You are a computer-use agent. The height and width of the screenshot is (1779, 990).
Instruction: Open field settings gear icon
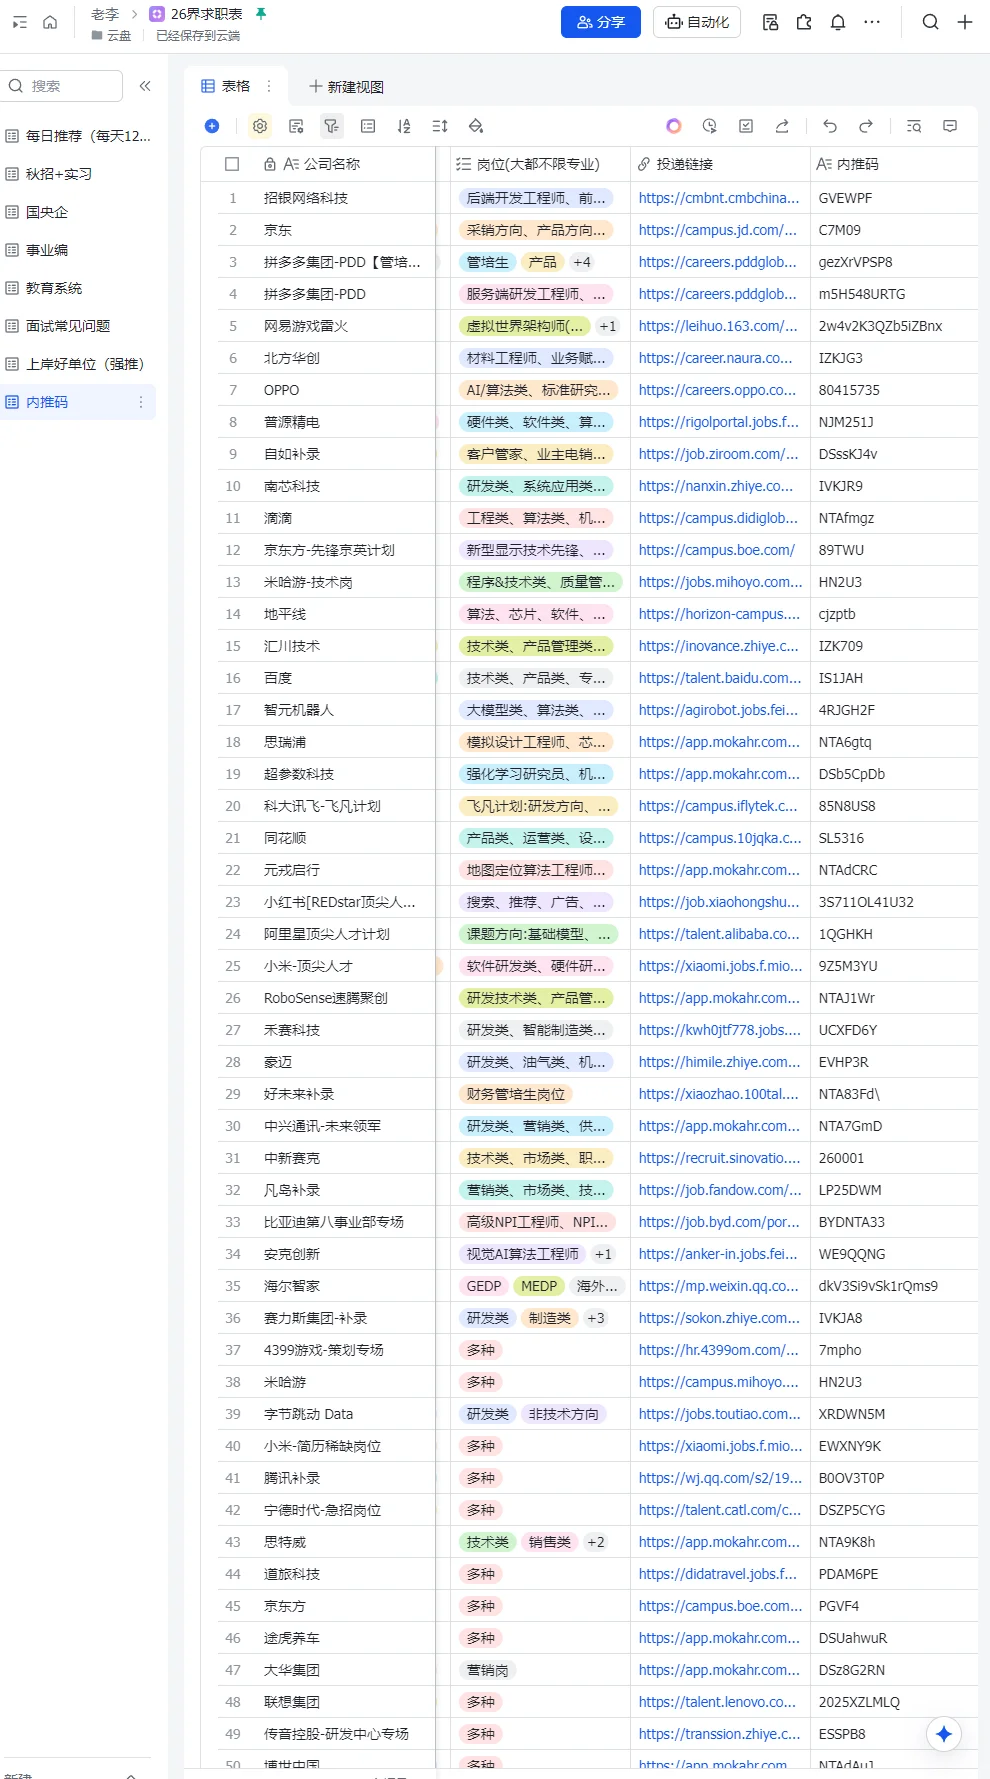260,126
